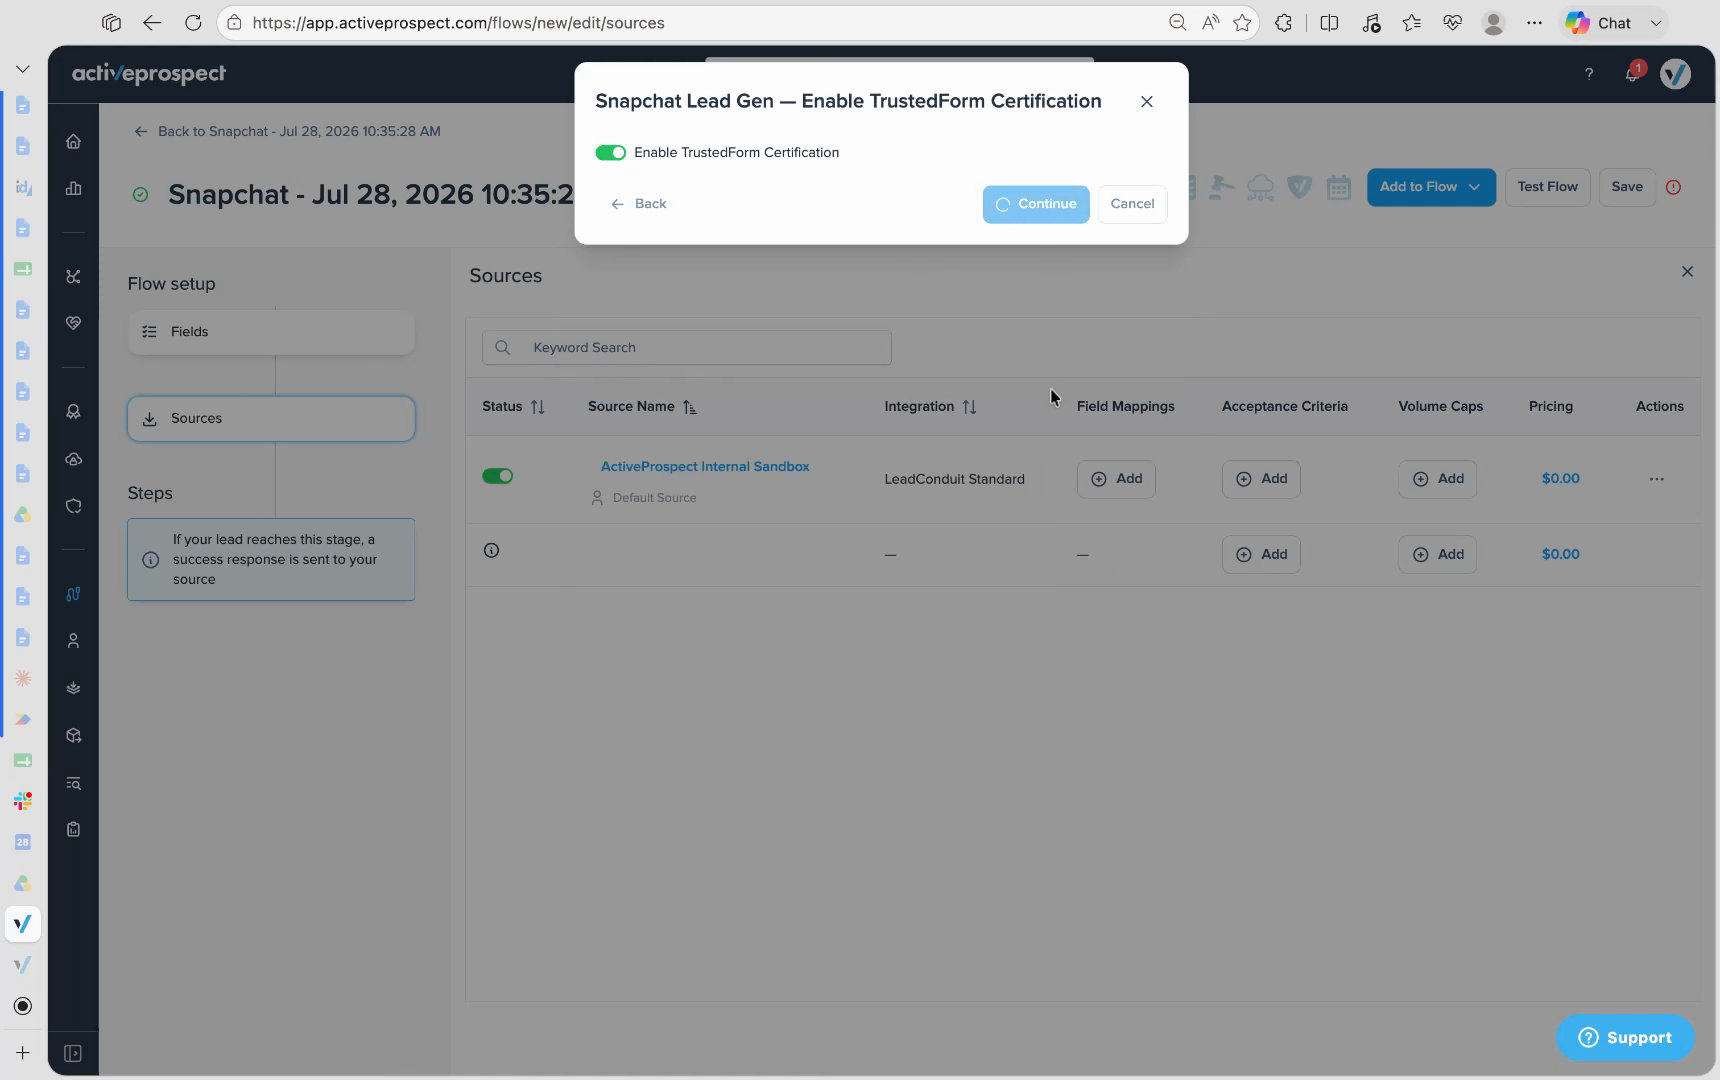Click the gavel icon in flow toolbar

coord(1221,187)
